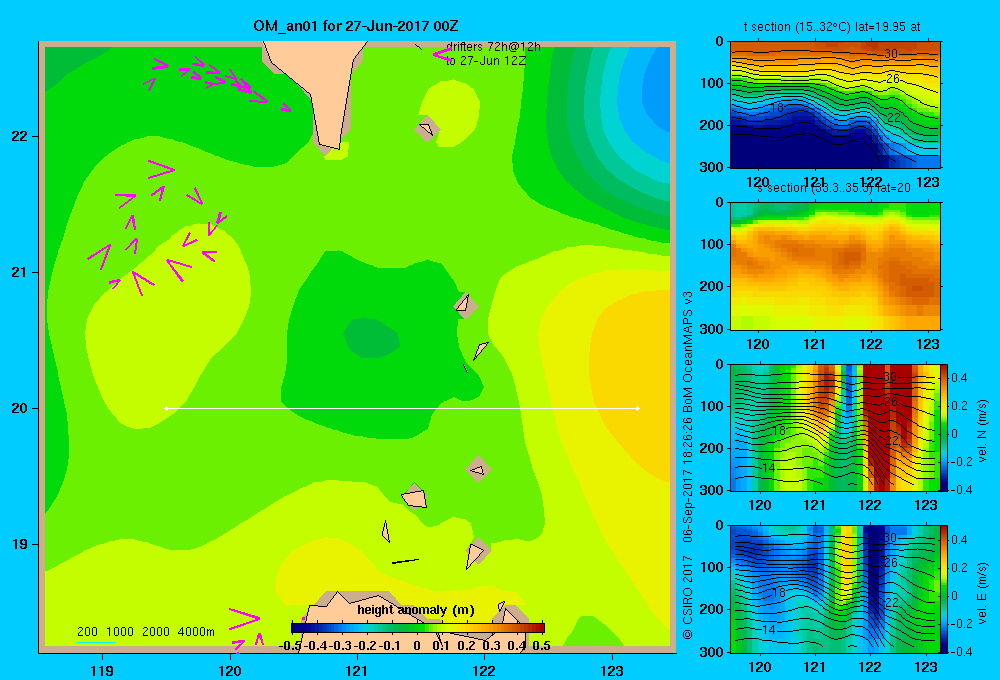The height and width of the screenshot is (680, 1000).
Task: Select the temperature section panel
Action: click(x=835, y=104)
